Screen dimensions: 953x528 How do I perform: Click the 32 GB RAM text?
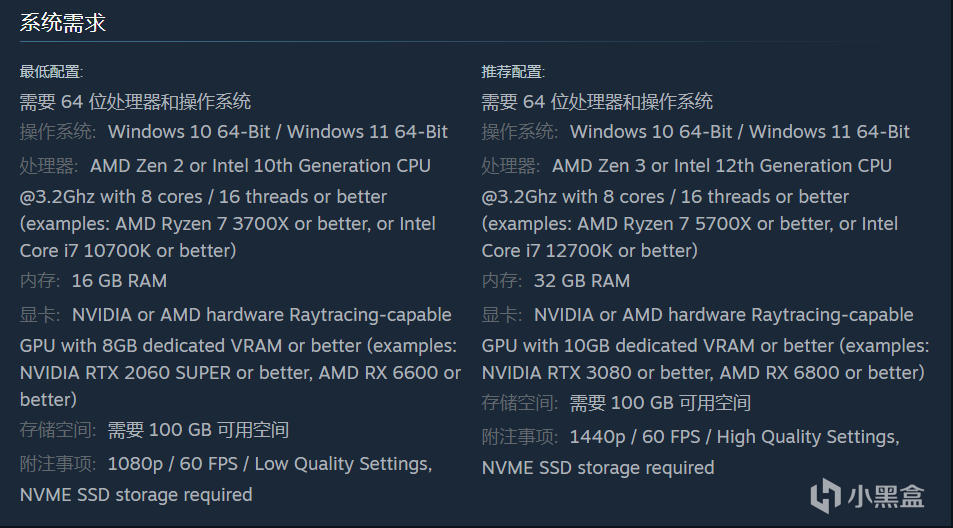coord(581,281)
